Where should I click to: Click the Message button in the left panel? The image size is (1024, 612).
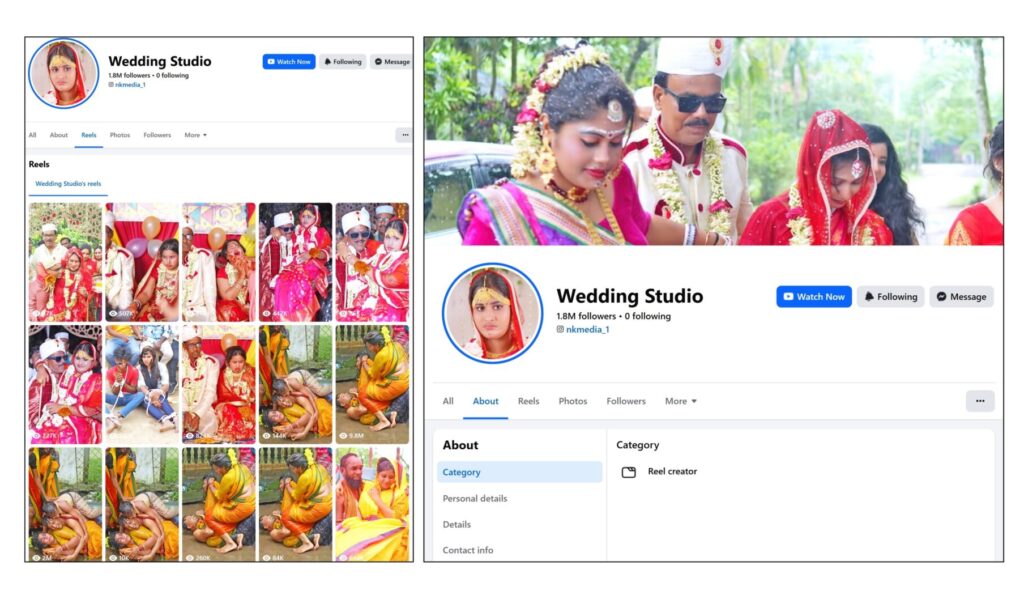[x=392, y=61]
